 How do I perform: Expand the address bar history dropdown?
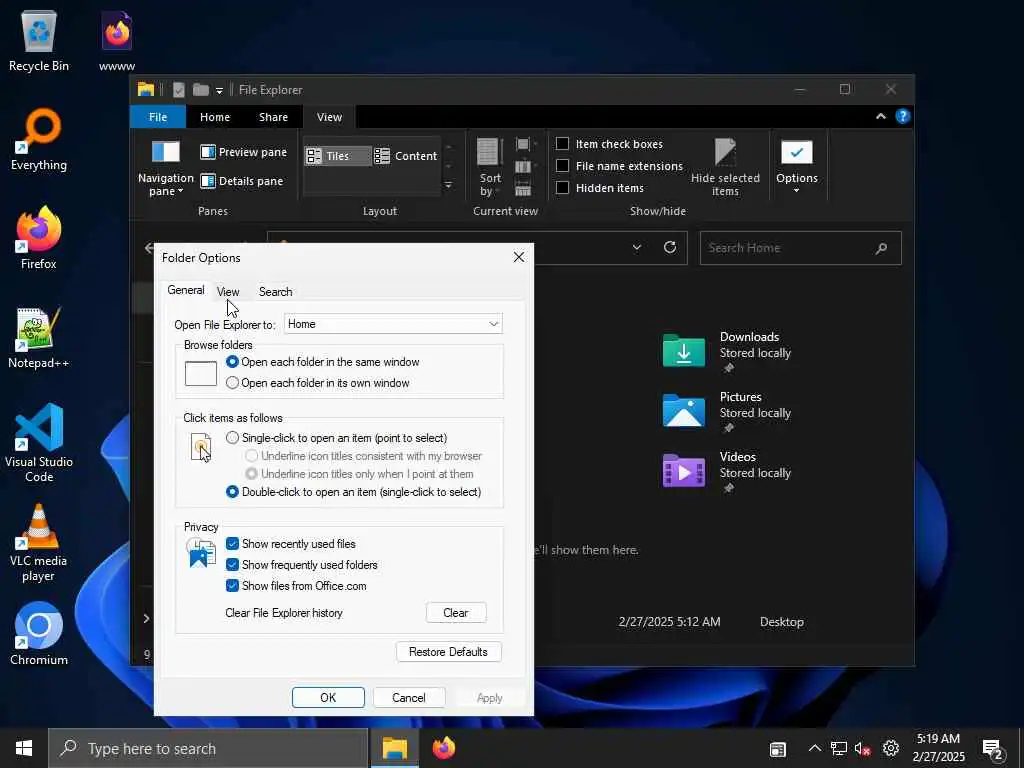click(637, 248)
